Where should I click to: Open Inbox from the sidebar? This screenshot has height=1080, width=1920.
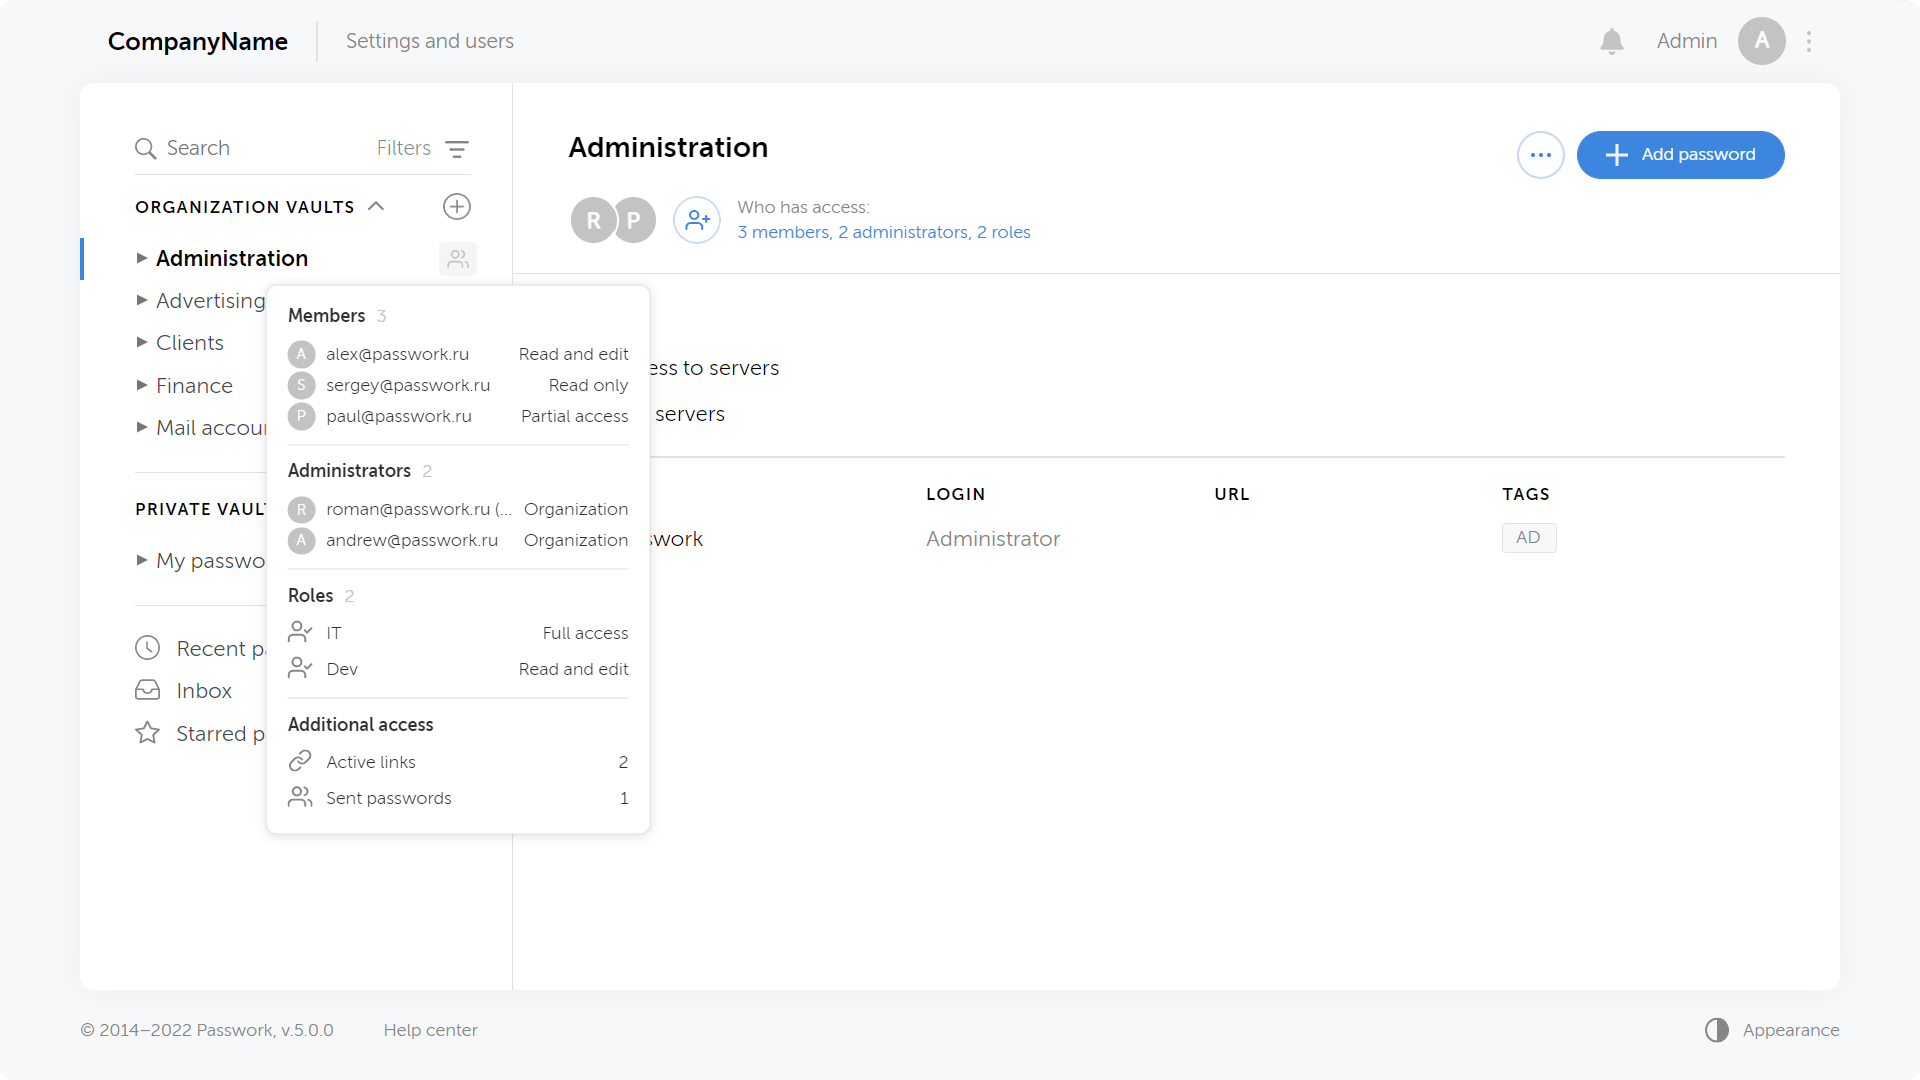(203, 691)
